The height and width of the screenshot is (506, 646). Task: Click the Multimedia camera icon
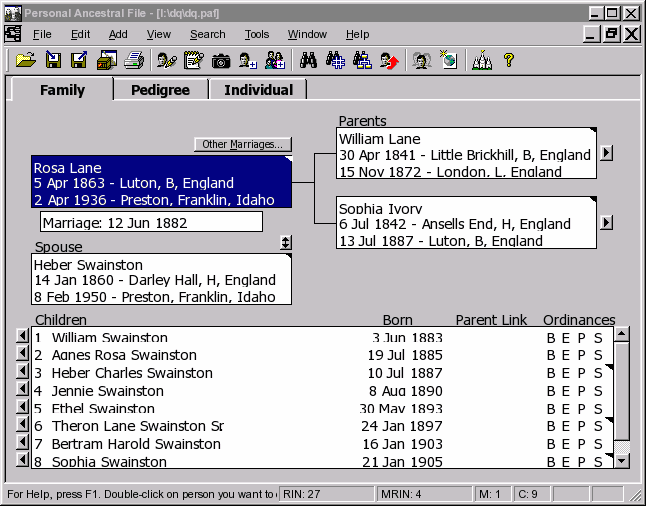pos(221,61)
